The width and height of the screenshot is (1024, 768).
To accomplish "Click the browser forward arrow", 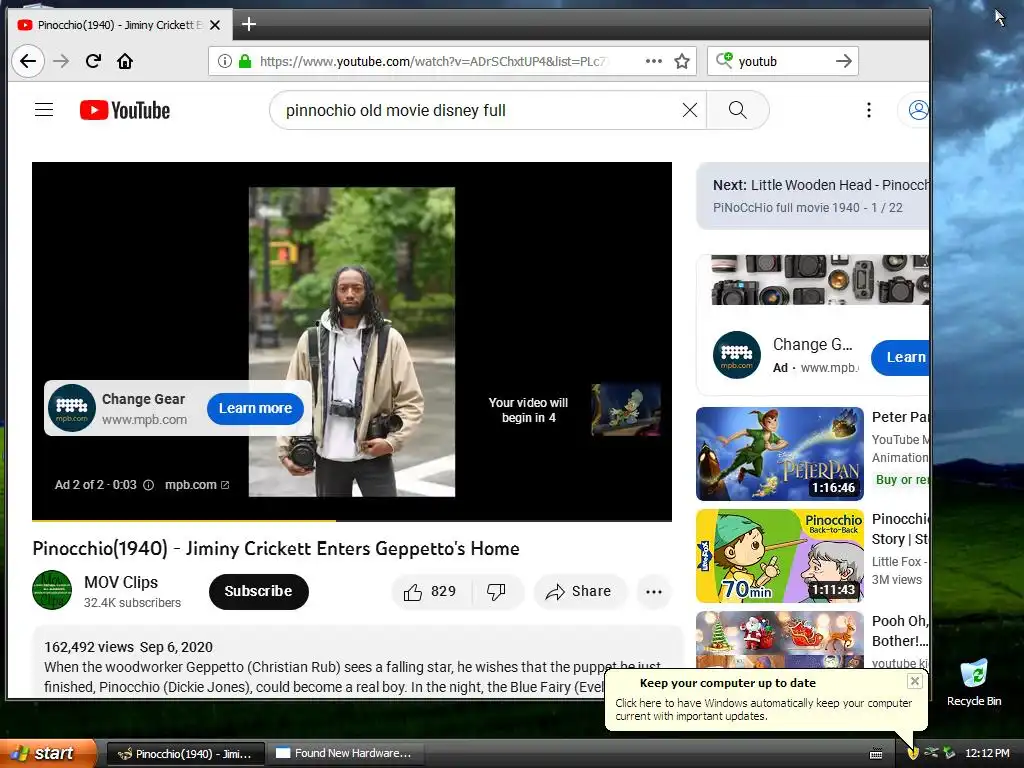I will 61,61.
